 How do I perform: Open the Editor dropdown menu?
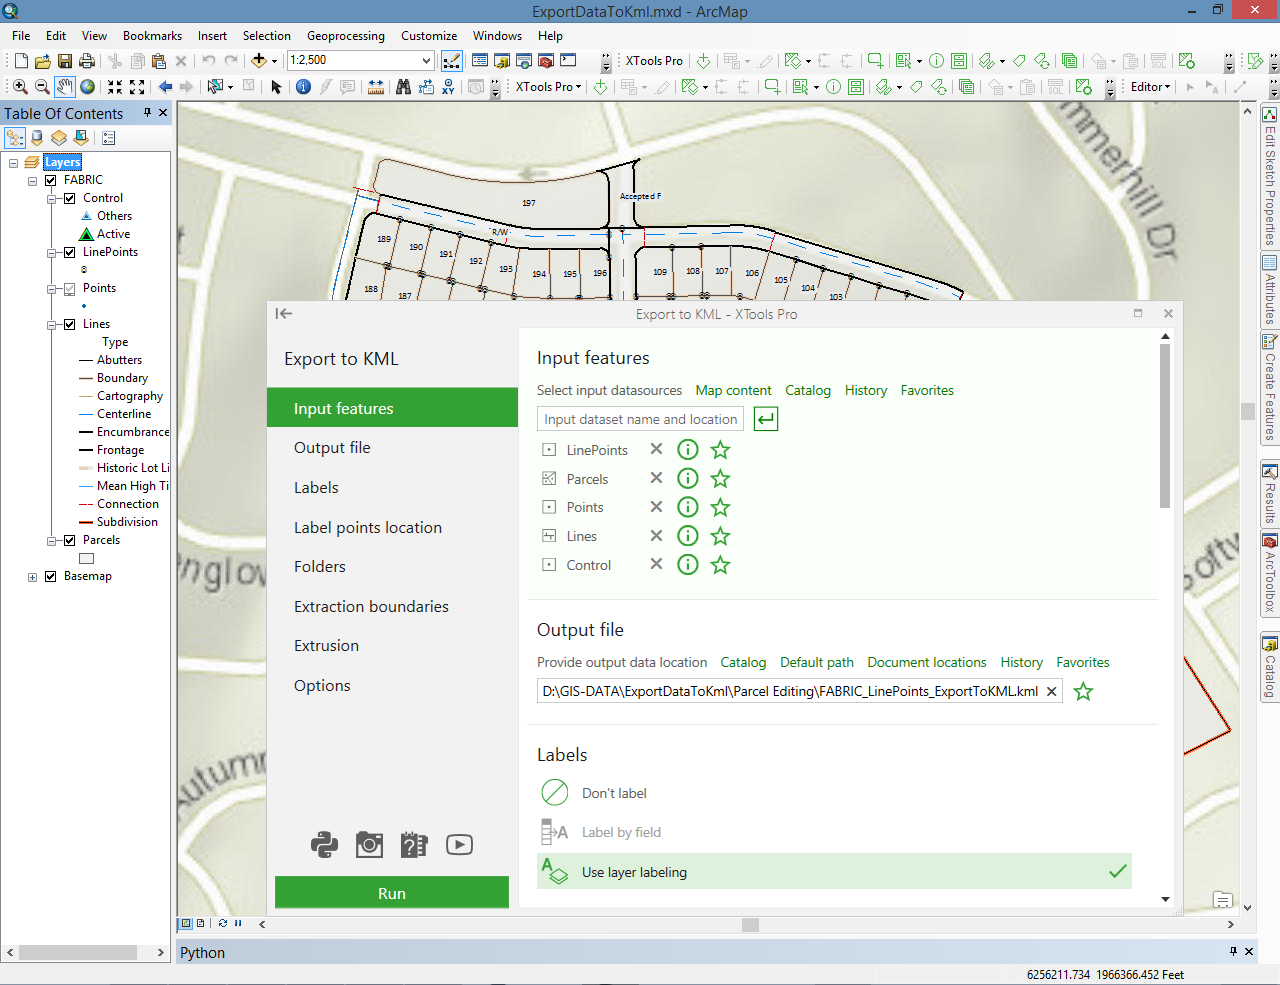(1150, 87)
